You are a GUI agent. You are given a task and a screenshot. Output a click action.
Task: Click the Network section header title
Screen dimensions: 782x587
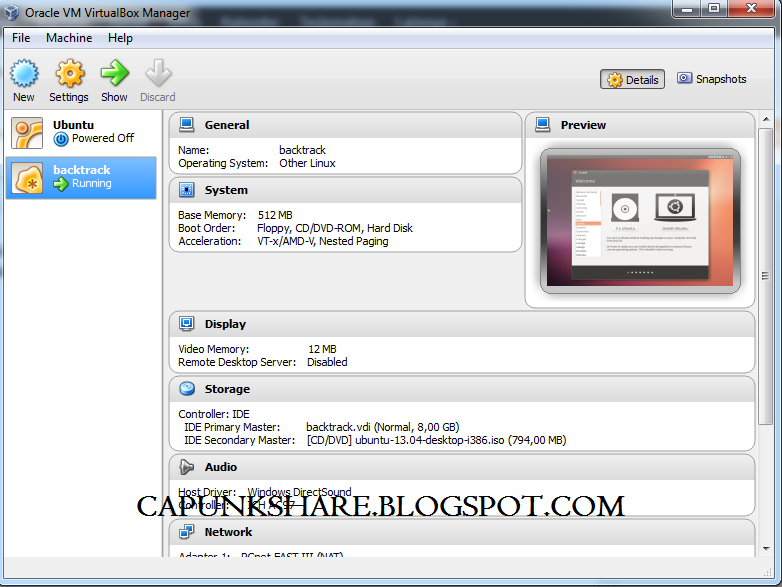click(x=228, y=532)
